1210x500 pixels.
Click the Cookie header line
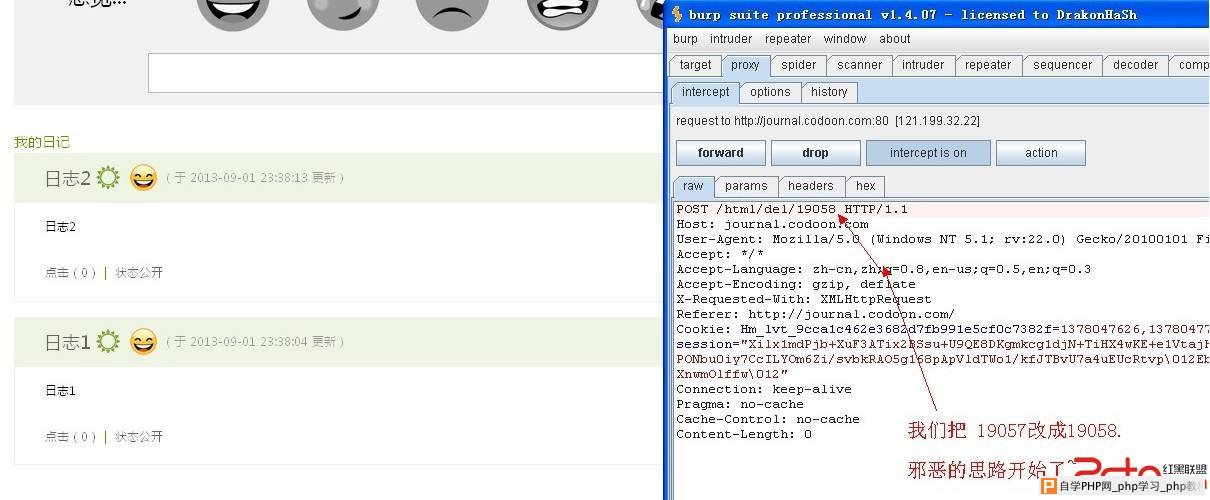pyautogui.click(x=942, y=329)
